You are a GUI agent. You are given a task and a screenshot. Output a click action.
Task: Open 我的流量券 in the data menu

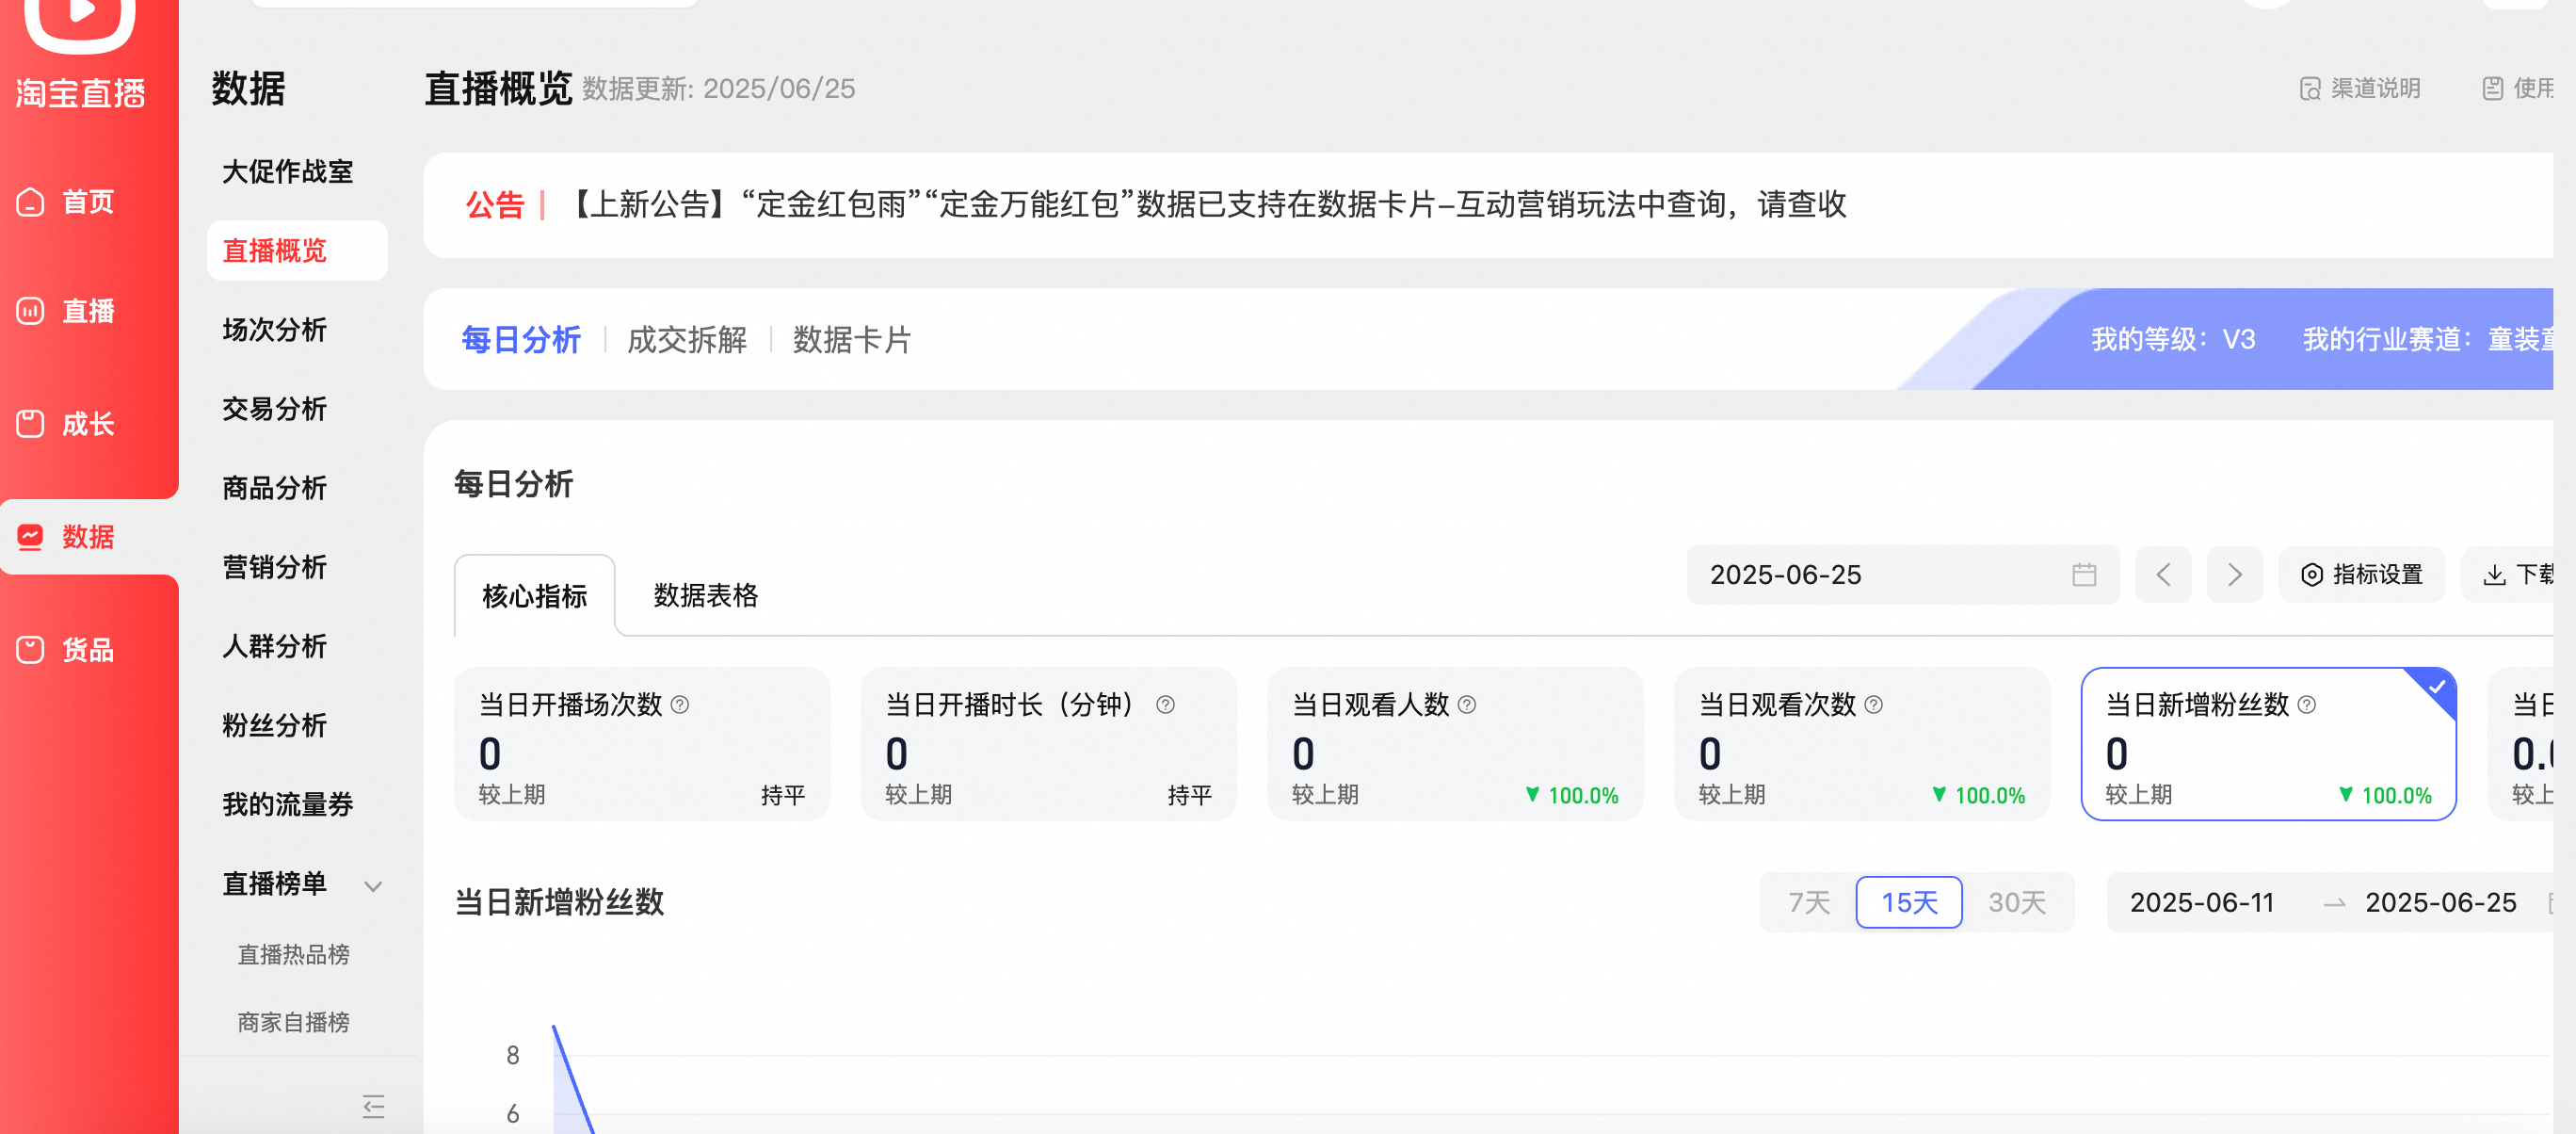288,804
